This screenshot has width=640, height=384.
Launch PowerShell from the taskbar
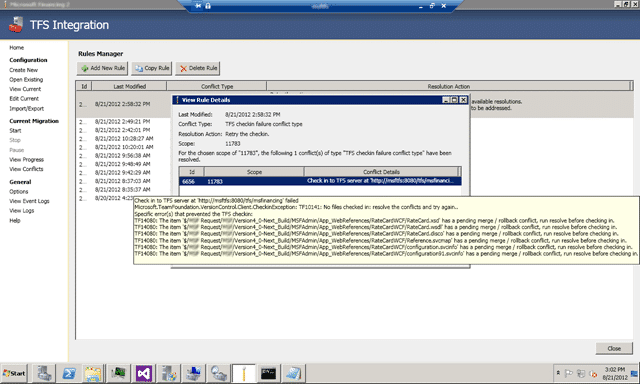point(69,373)
